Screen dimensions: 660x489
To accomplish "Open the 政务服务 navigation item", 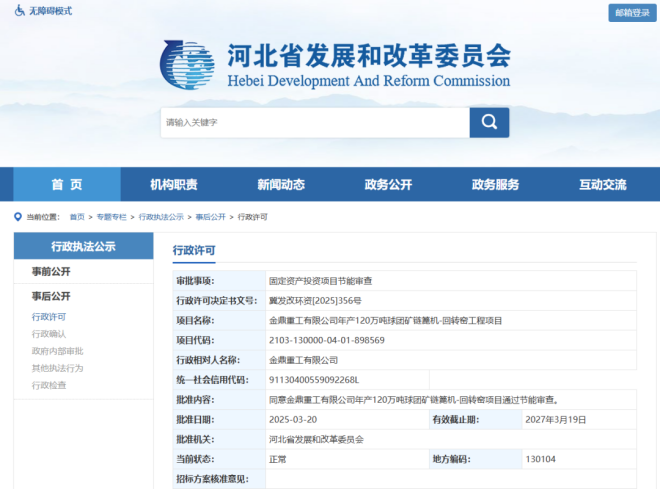I will tap(495, 184).
